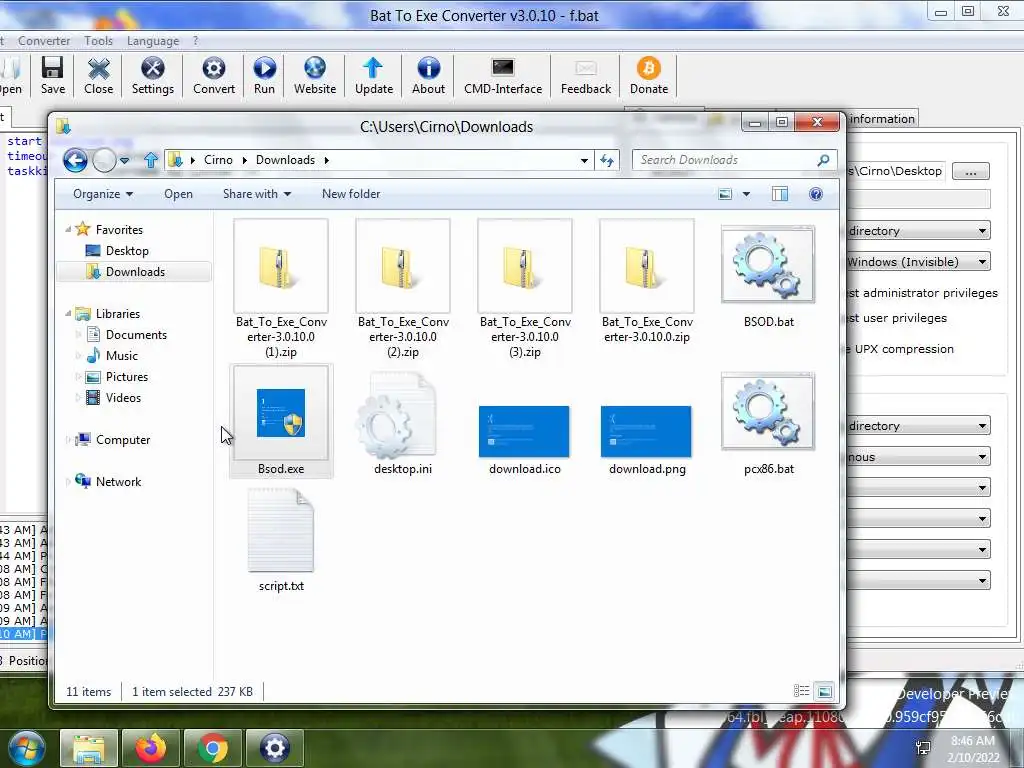Screen dimensions: 1024x768
Task: Select Bat_To_Exe_Converter-3.0.10.0 (1).zip
Action: tap(281, 289)
